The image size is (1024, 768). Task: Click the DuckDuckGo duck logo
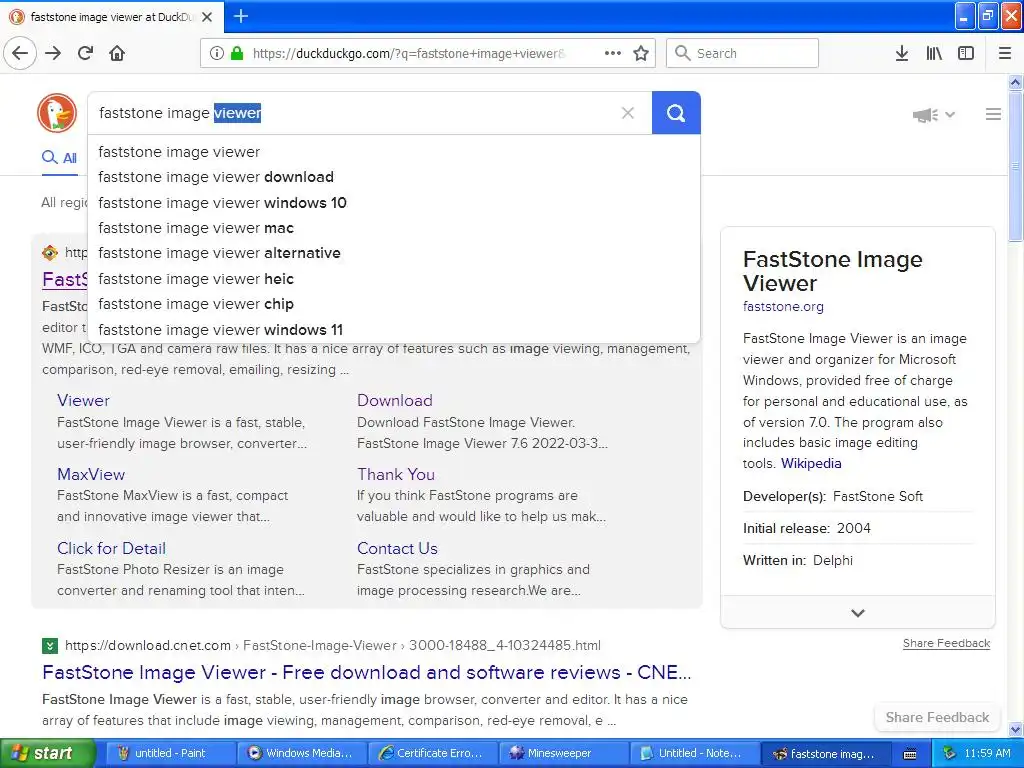point(57,113)
